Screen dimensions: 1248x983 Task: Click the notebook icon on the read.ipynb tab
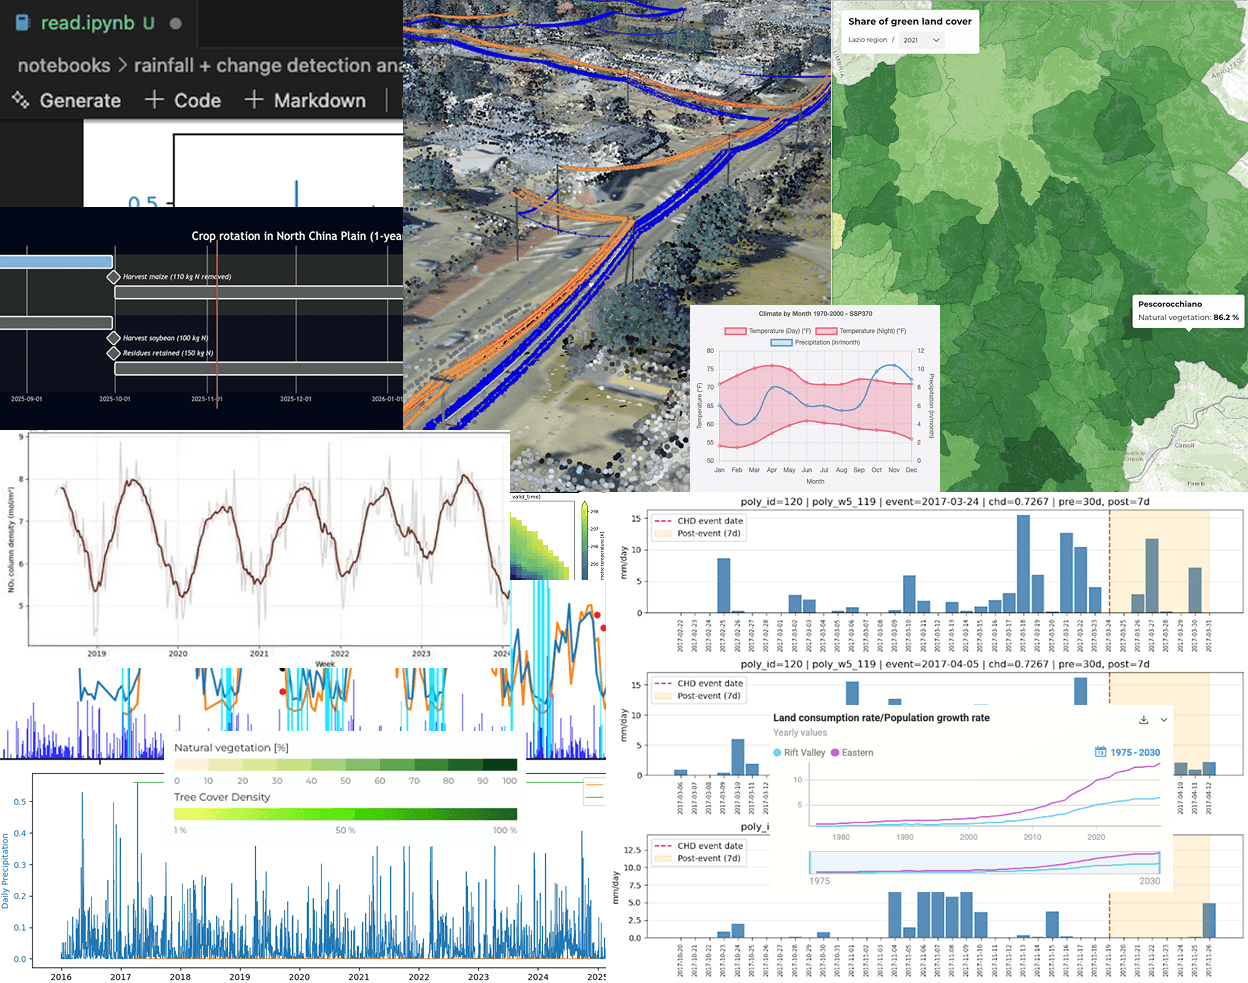(23, 22)
